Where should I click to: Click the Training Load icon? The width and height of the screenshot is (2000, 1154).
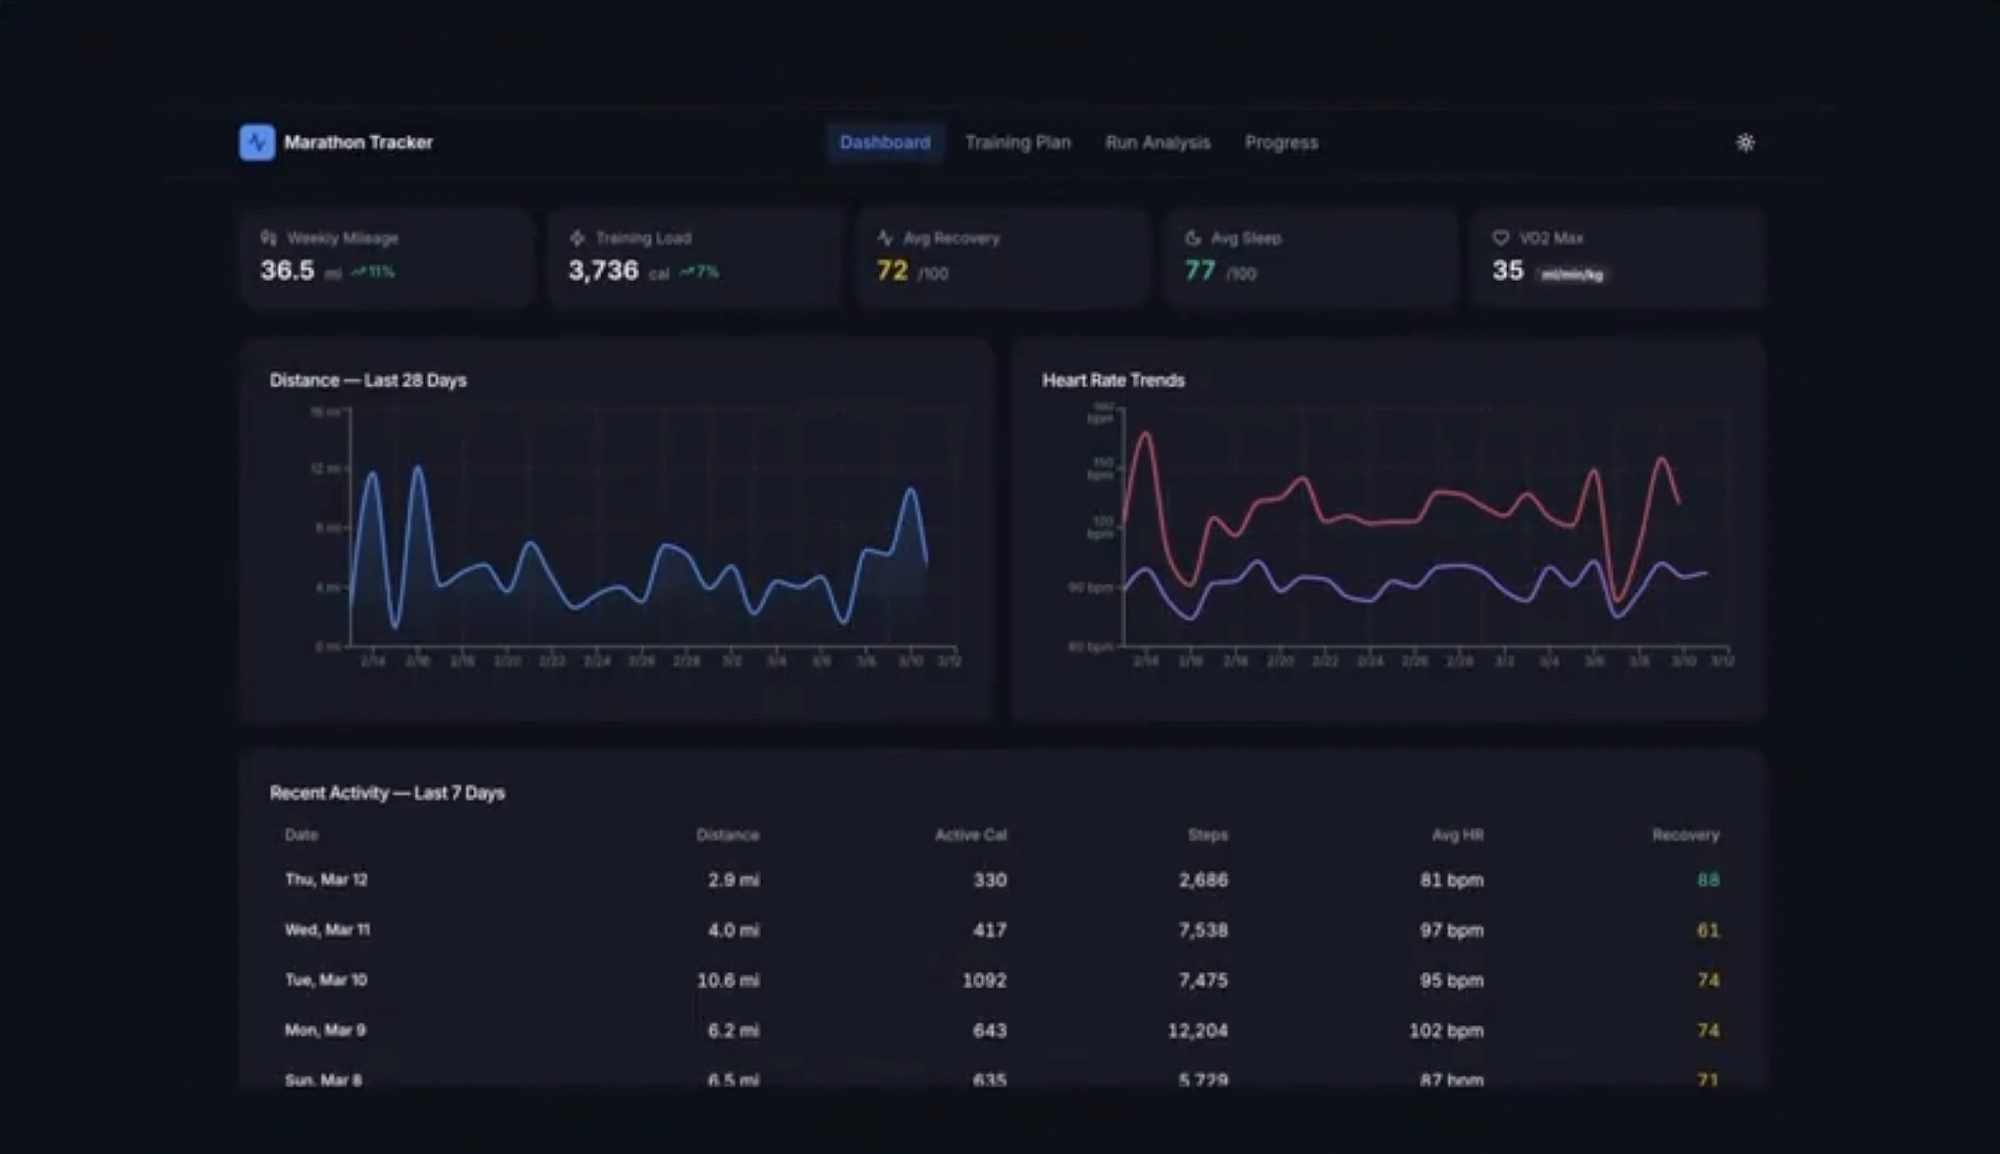click(x=577, y=238)
